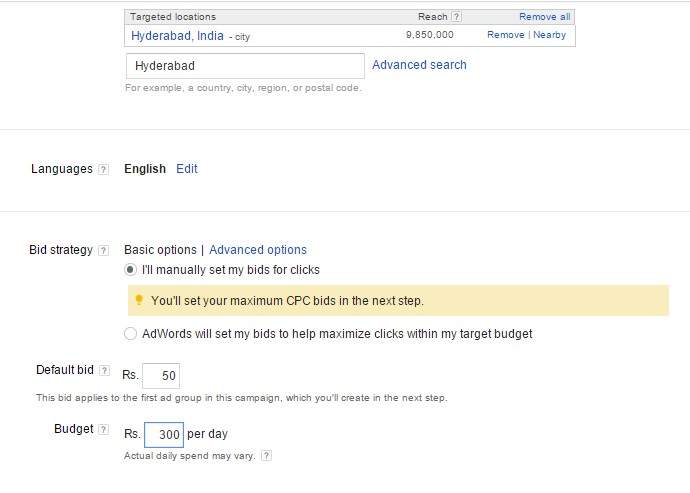Click the location search field containing Hyderabad
The image size is (690, 493).
[245, 66]
